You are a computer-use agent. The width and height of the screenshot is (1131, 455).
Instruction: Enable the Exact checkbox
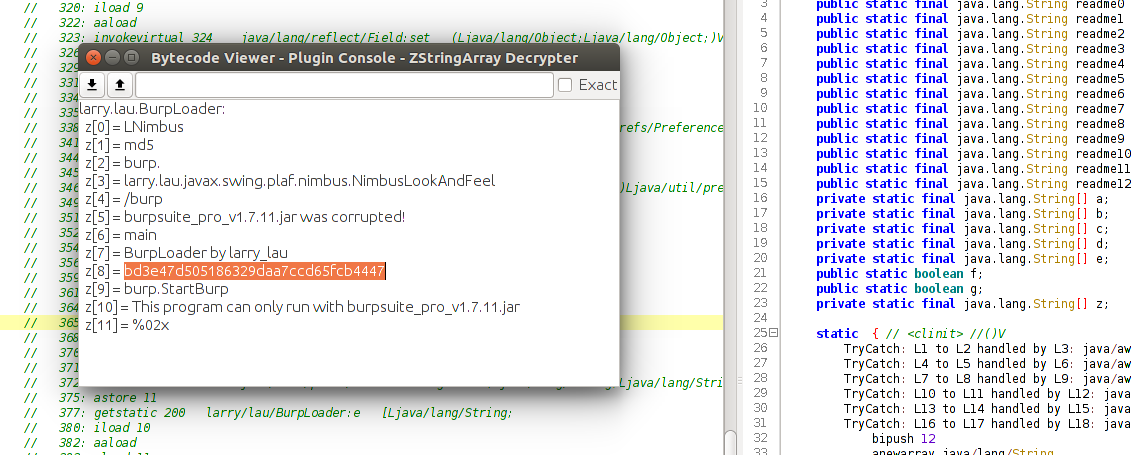(566, 85)
